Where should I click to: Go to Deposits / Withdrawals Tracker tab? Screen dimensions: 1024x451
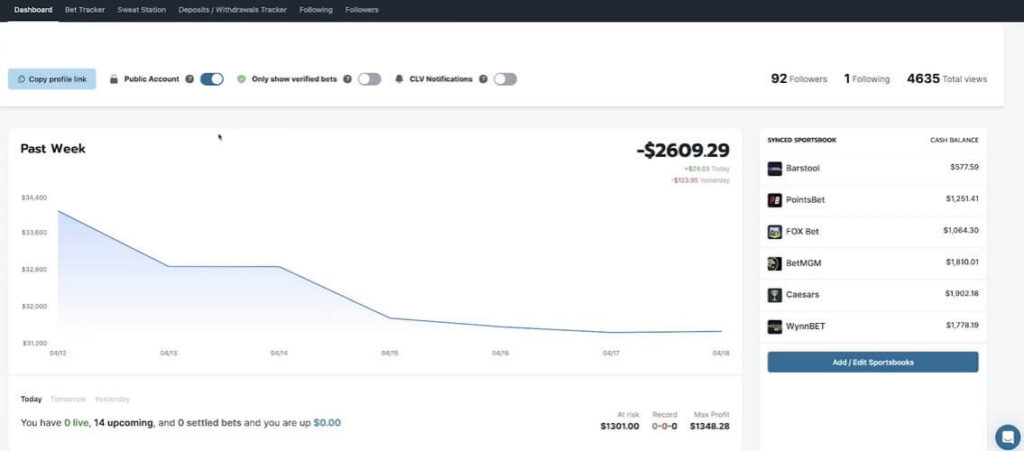232,10
